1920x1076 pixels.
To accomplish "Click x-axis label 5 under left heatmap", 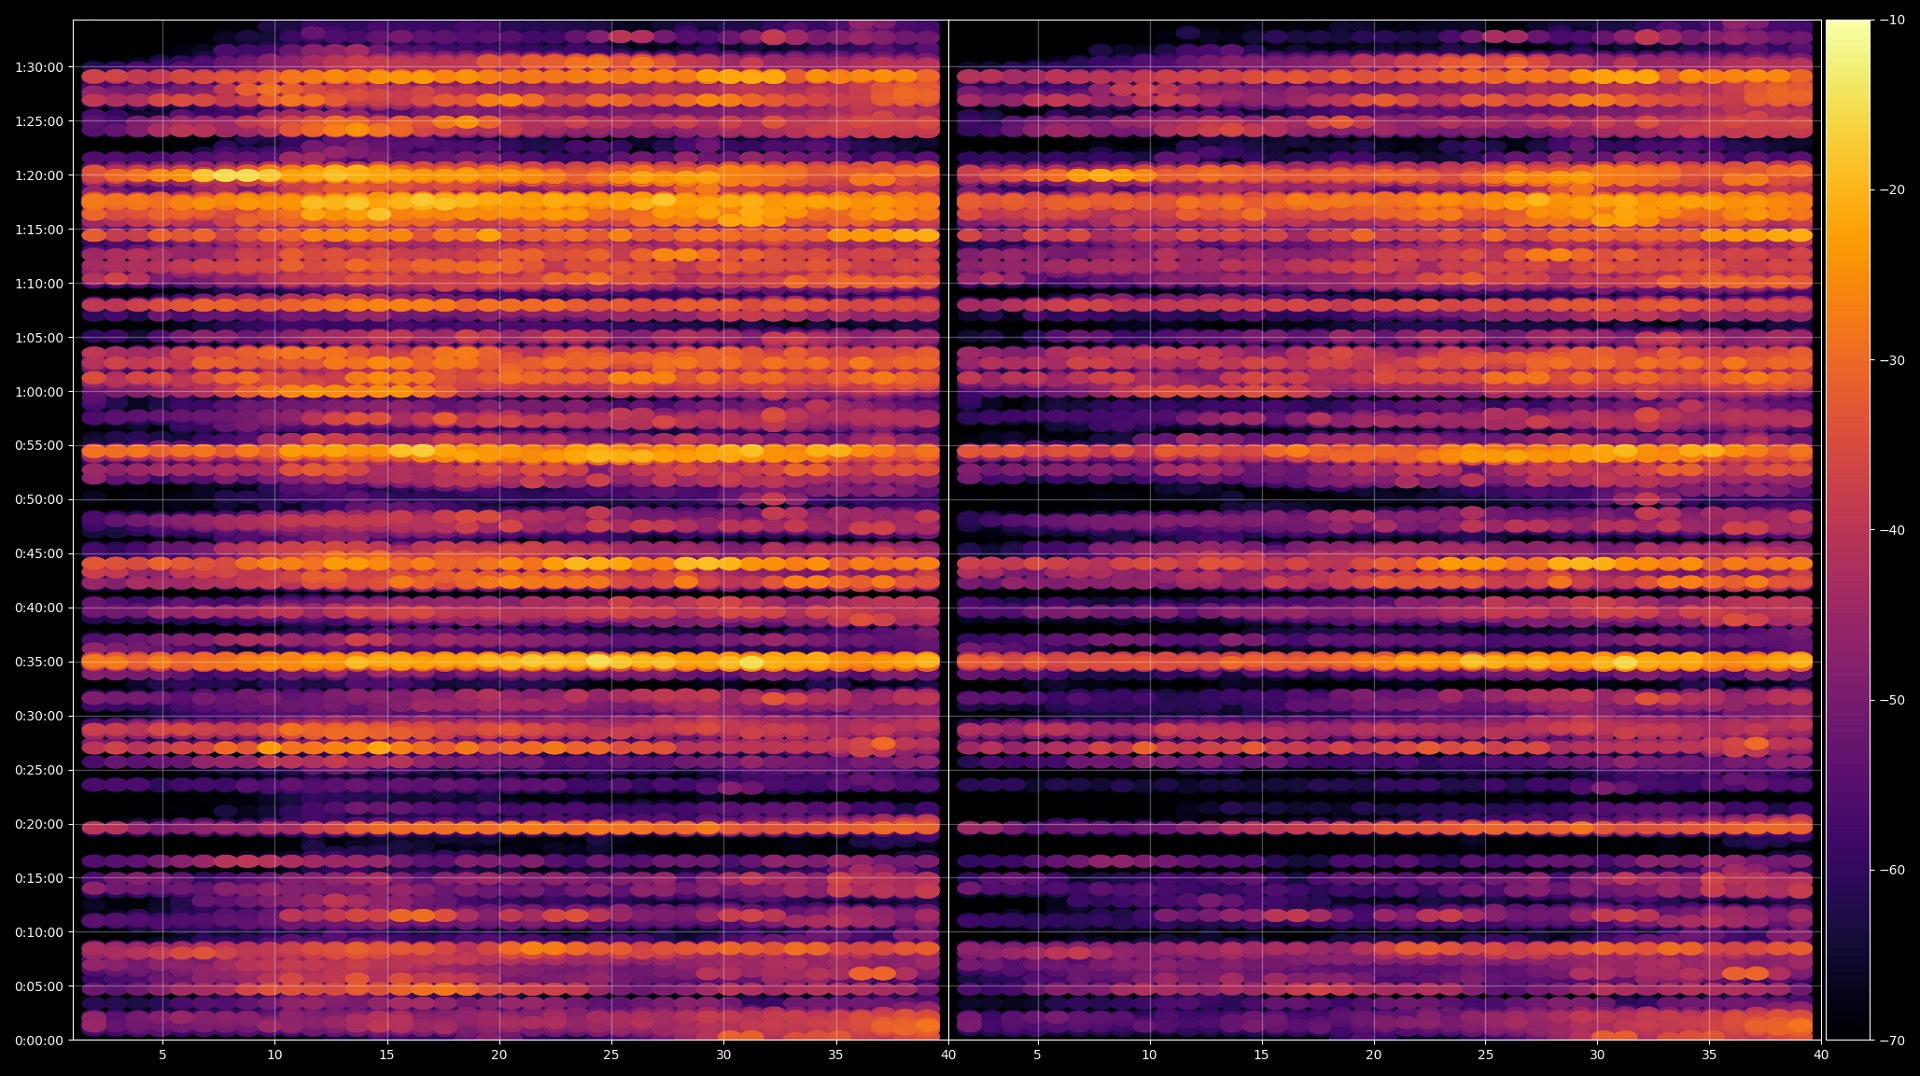I will click(163, 1055).
